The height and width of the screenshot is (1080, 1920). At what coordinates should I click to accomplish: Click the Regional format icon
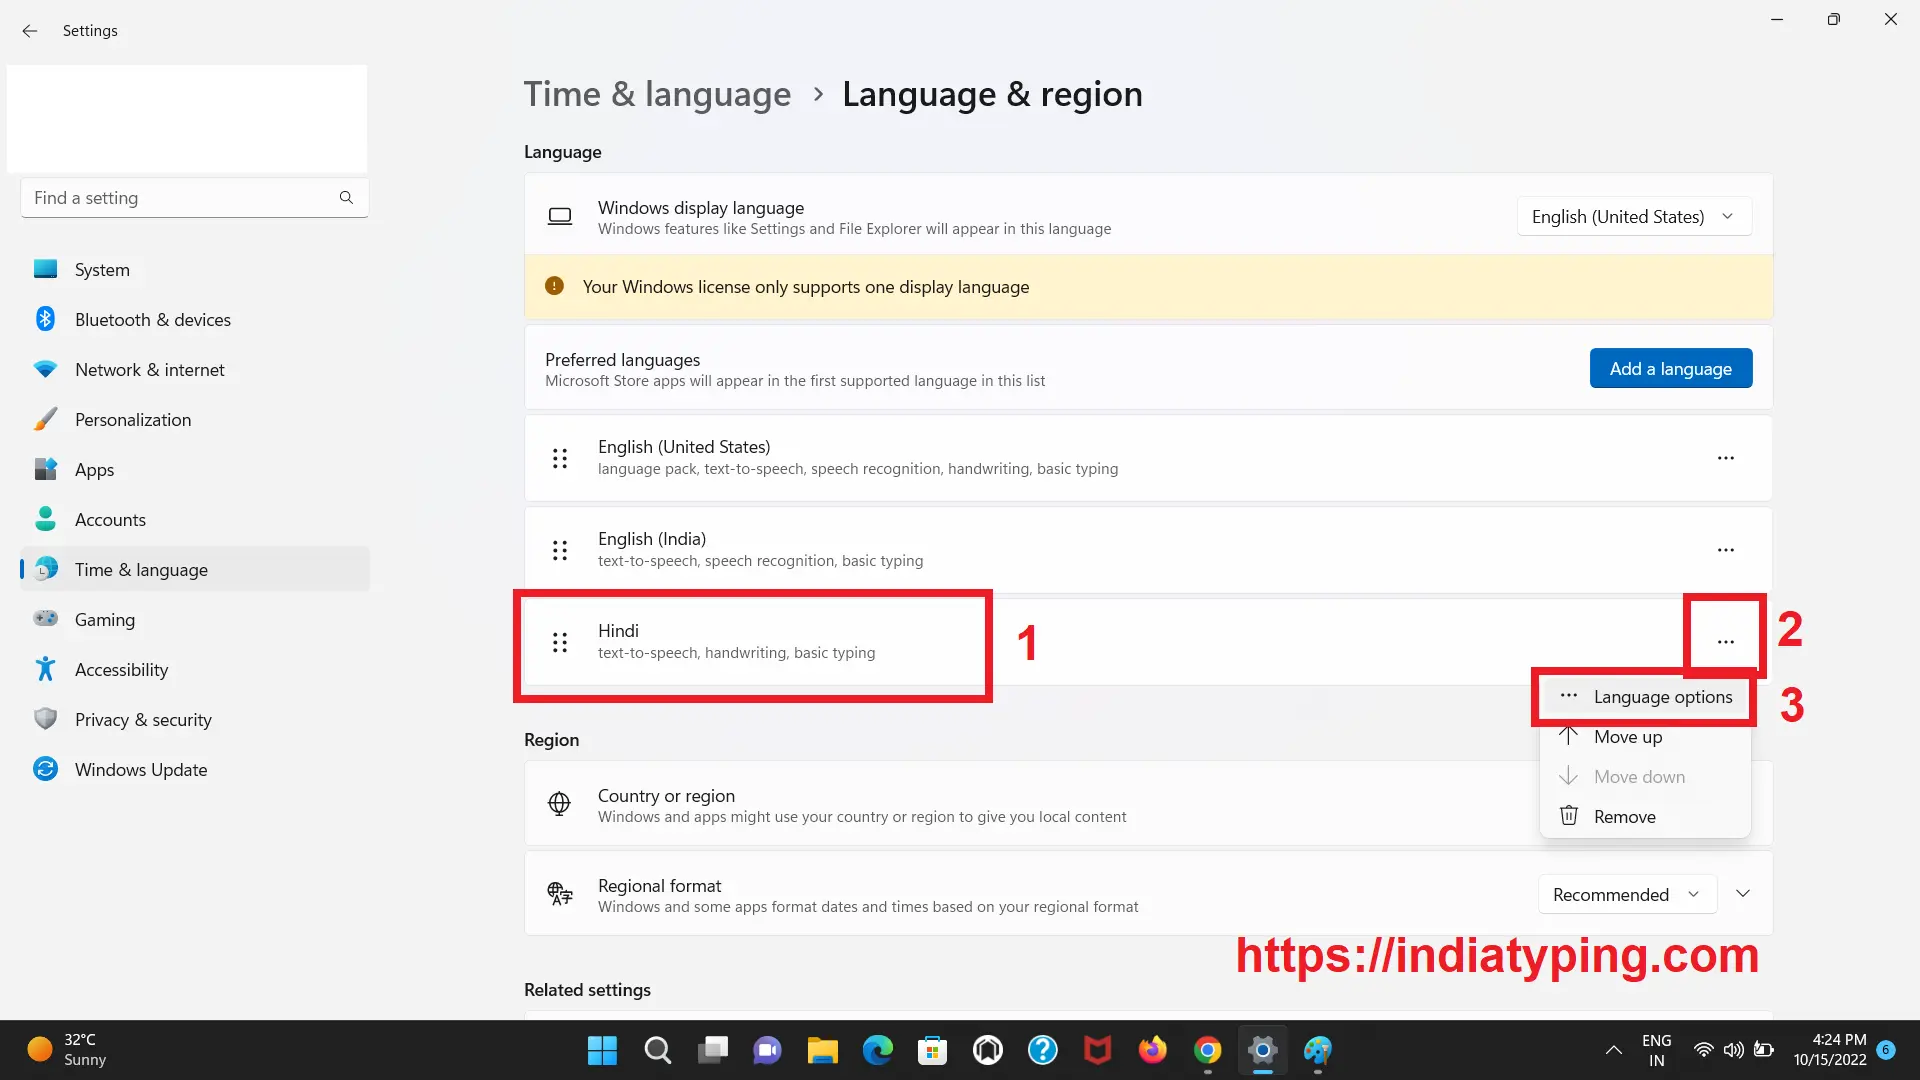click(x=559, y=894)
